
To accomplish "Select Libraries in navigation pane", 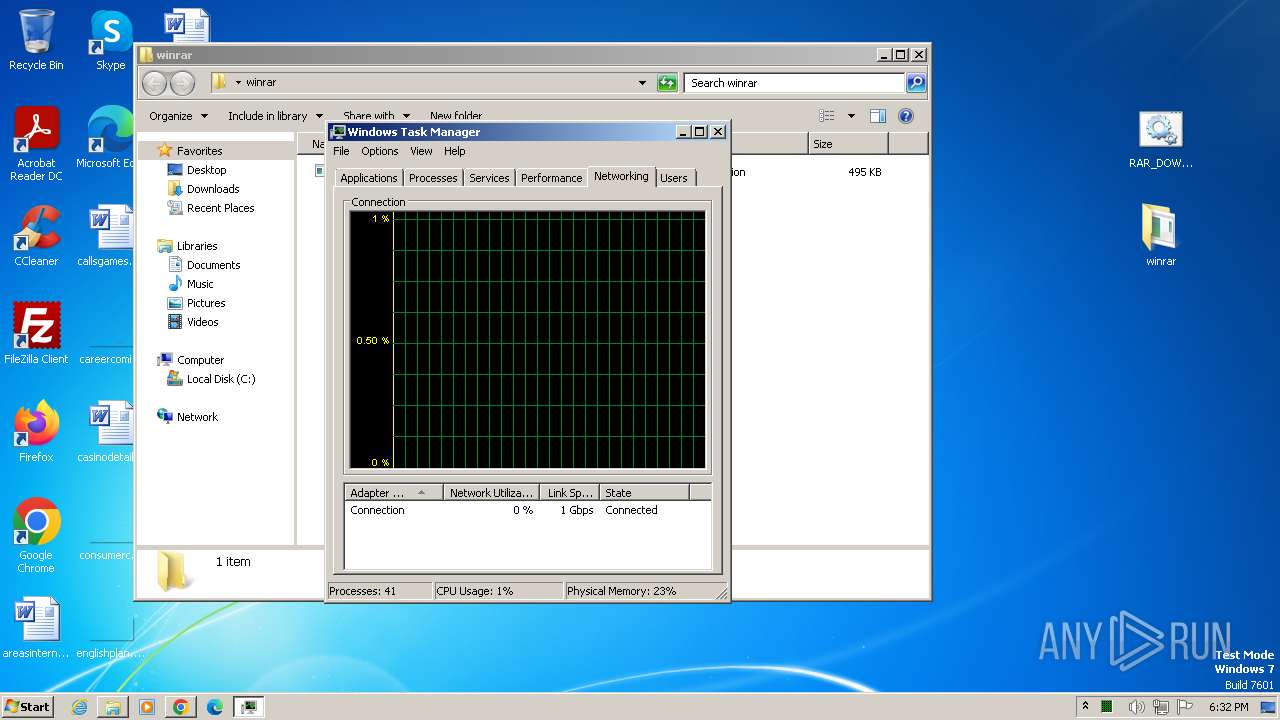I will pyautogui.click(x=197, y=246).
